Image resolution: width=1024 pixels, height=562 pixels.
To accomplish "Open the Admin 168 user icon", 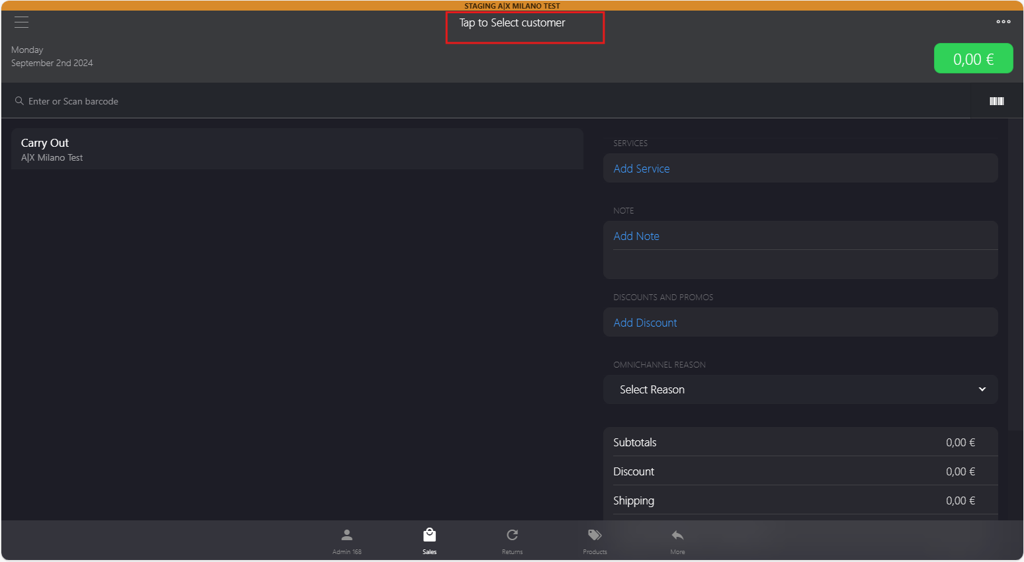I will (347, 535).
